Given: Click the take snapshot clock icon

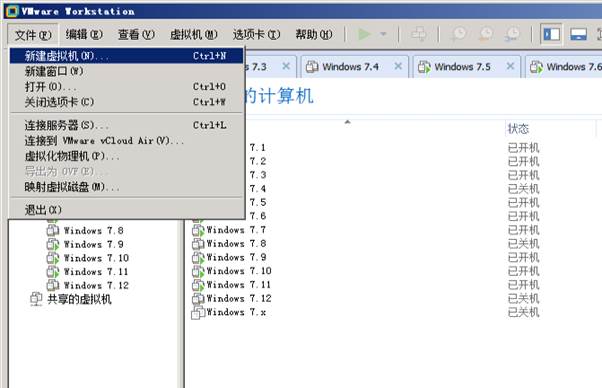Looking at the screenshot, I should pyautogui.click(x=459, y=35).
